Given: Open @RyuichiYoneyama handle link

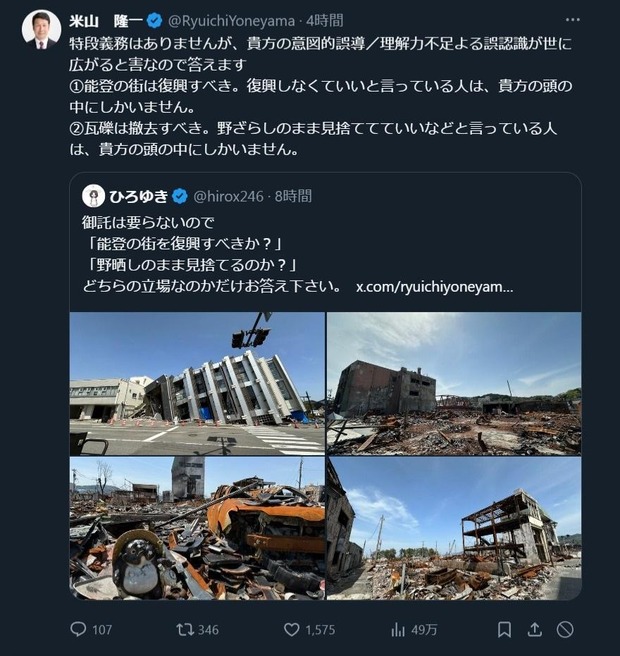Looking at the screenshot, I should click(x=231, y=20).
